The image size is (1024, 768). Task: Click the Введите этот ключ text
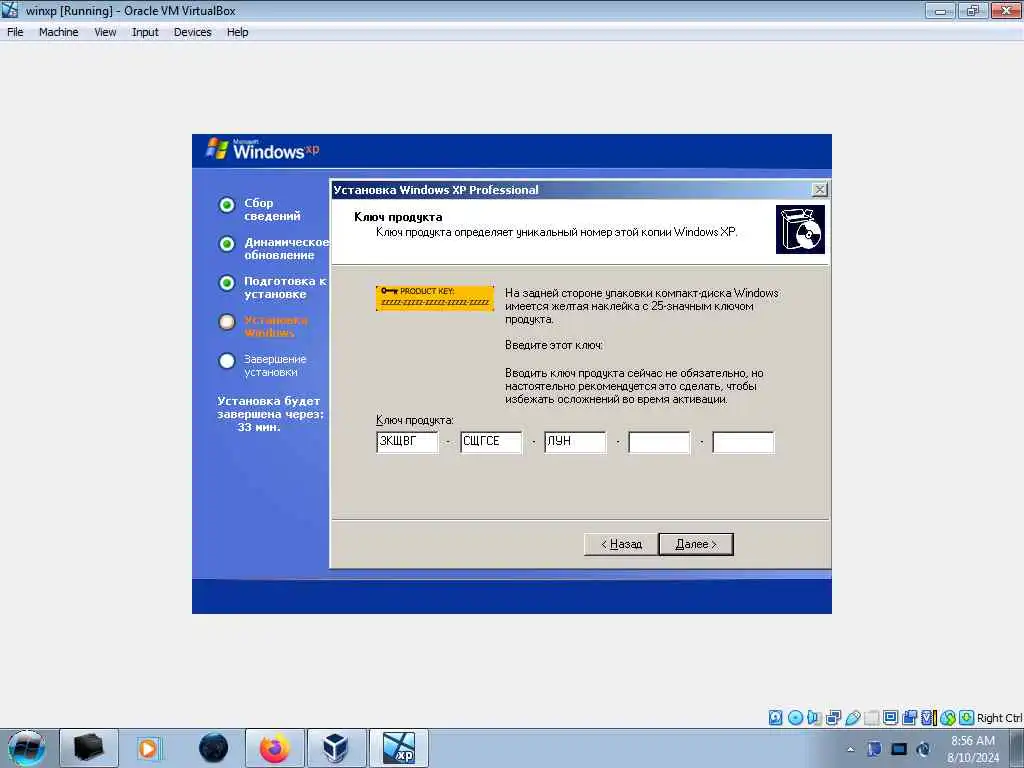554,345
